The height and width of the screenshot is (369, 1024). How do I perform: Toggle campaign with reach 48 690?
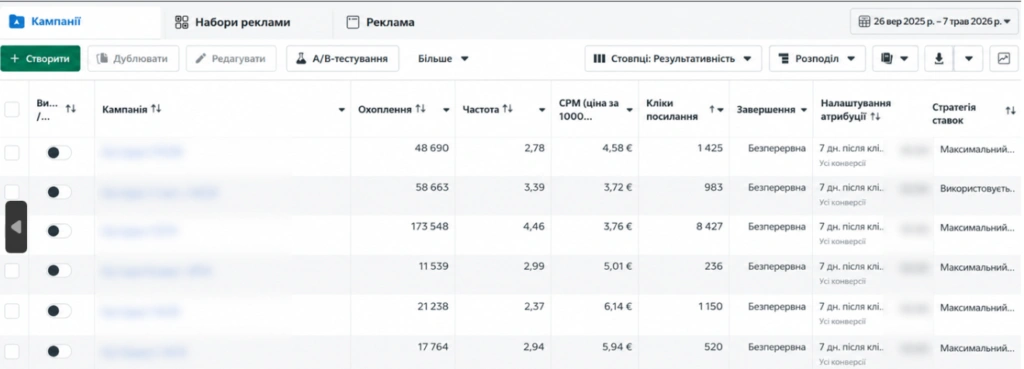click(x=59, y=152)
